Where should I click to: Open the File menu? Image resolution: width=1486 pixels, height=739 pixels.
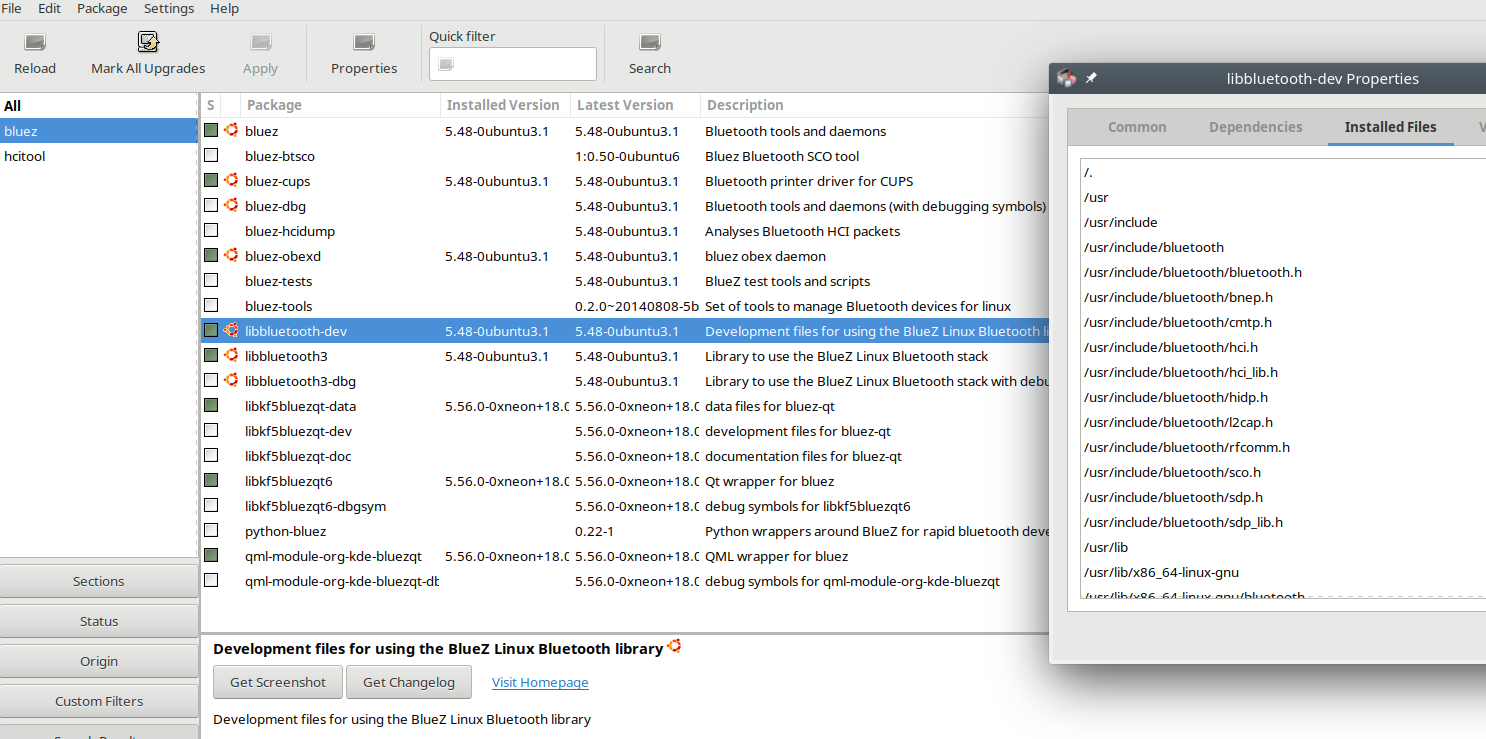(12, 8)
